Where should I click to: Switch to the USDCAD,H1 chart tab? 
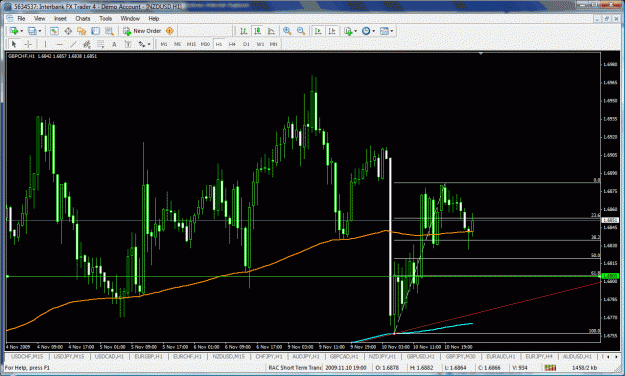109,356
